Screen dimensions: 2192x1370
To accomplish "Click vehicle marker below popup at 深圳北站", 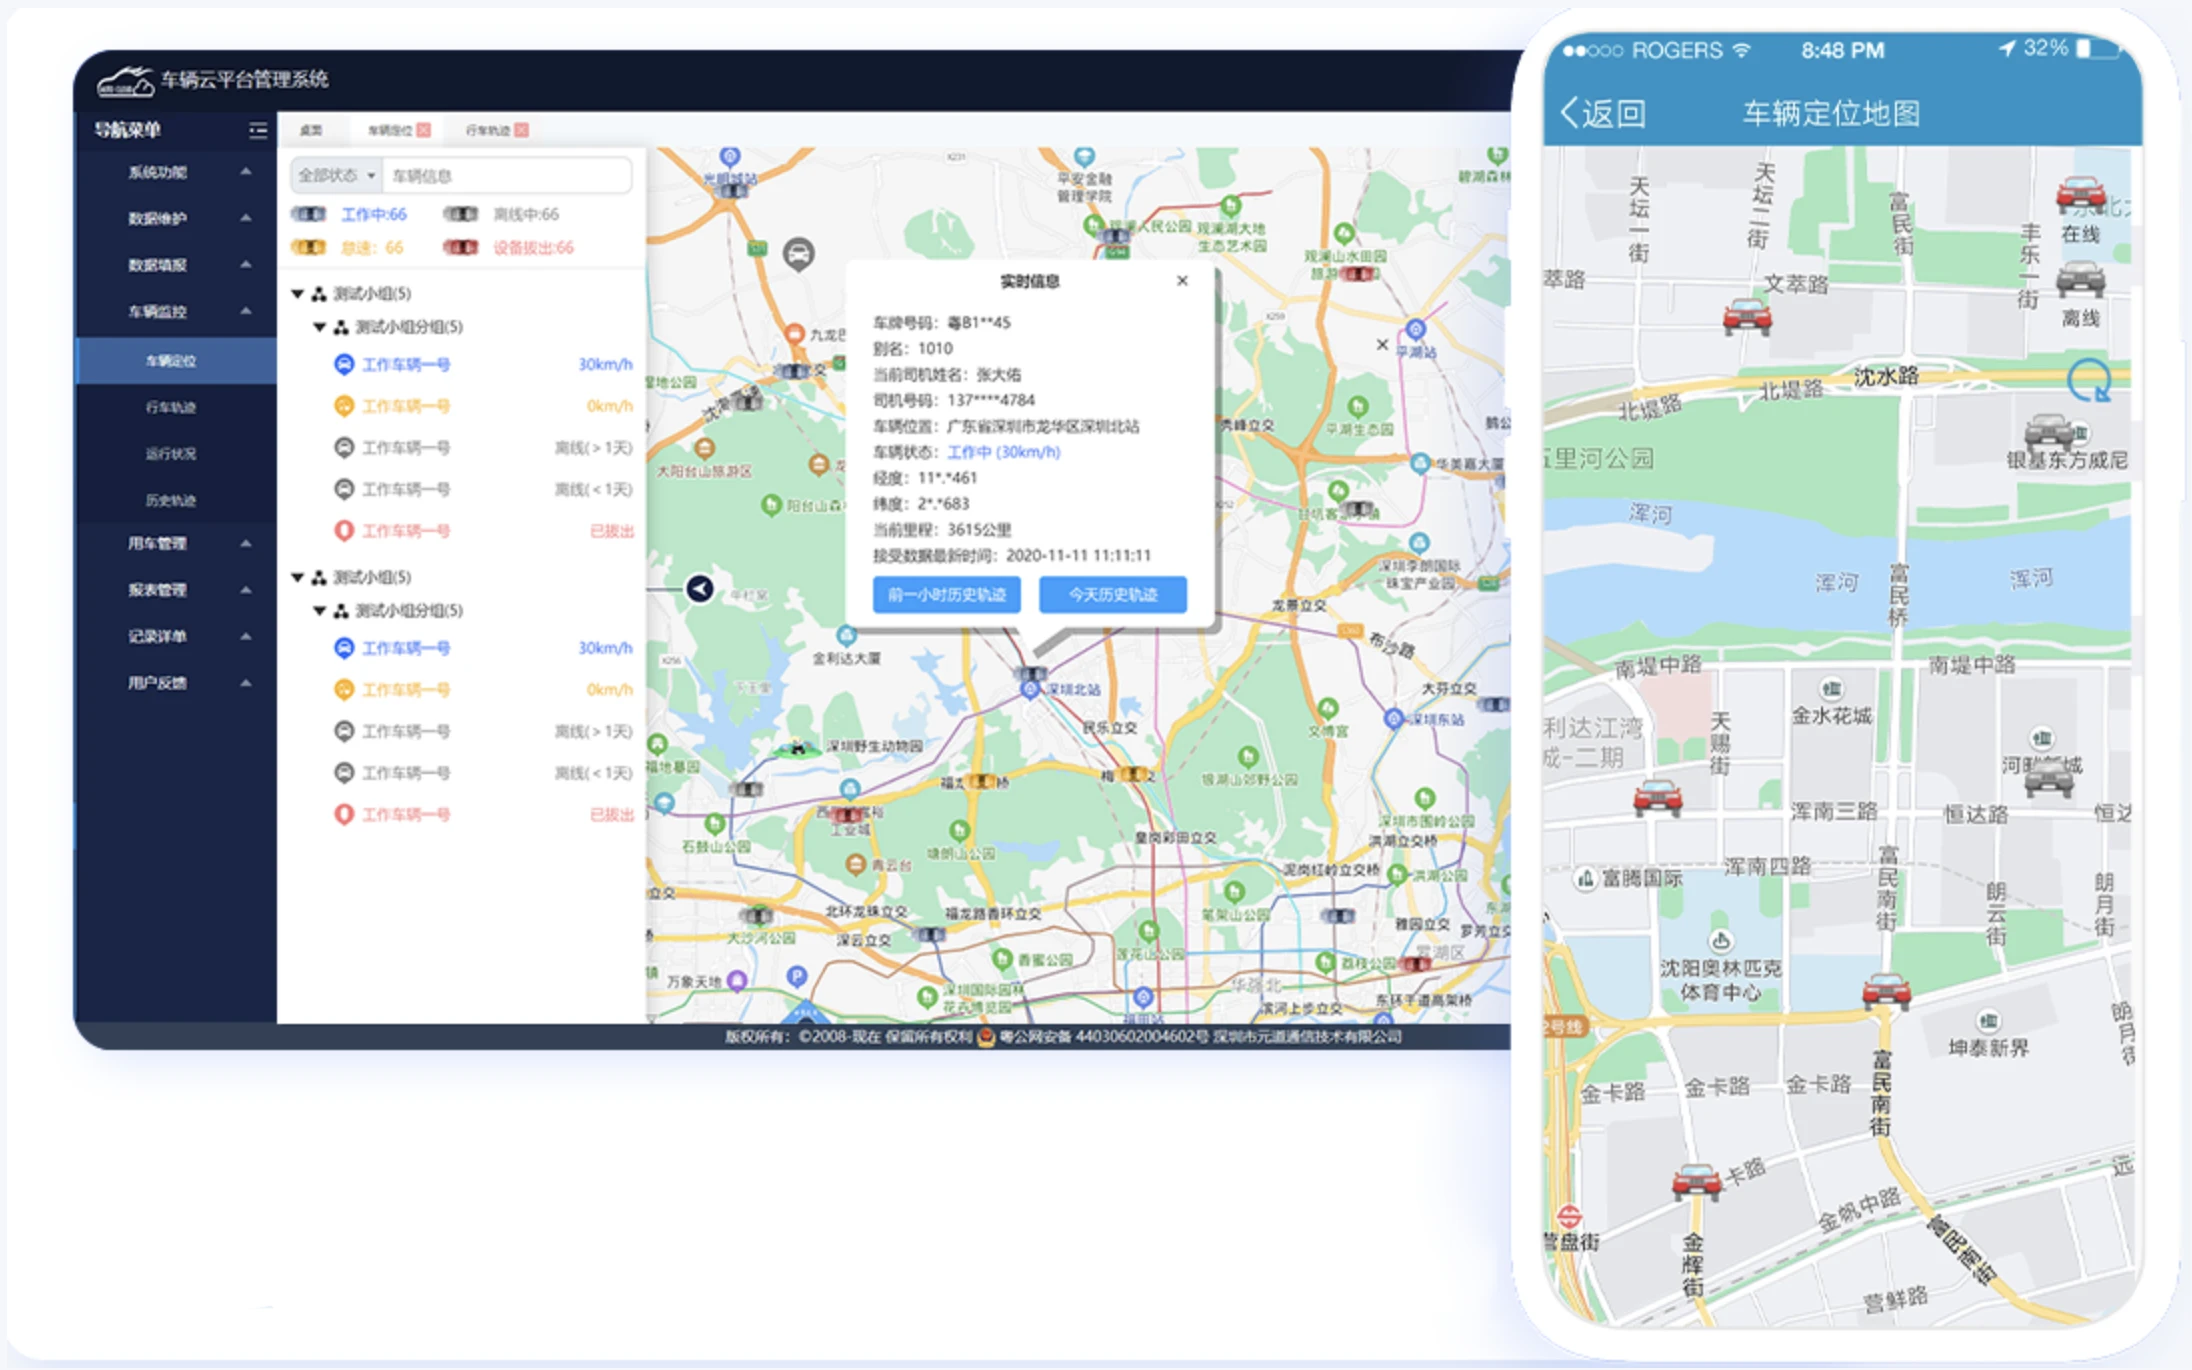I will [1031, 676].
